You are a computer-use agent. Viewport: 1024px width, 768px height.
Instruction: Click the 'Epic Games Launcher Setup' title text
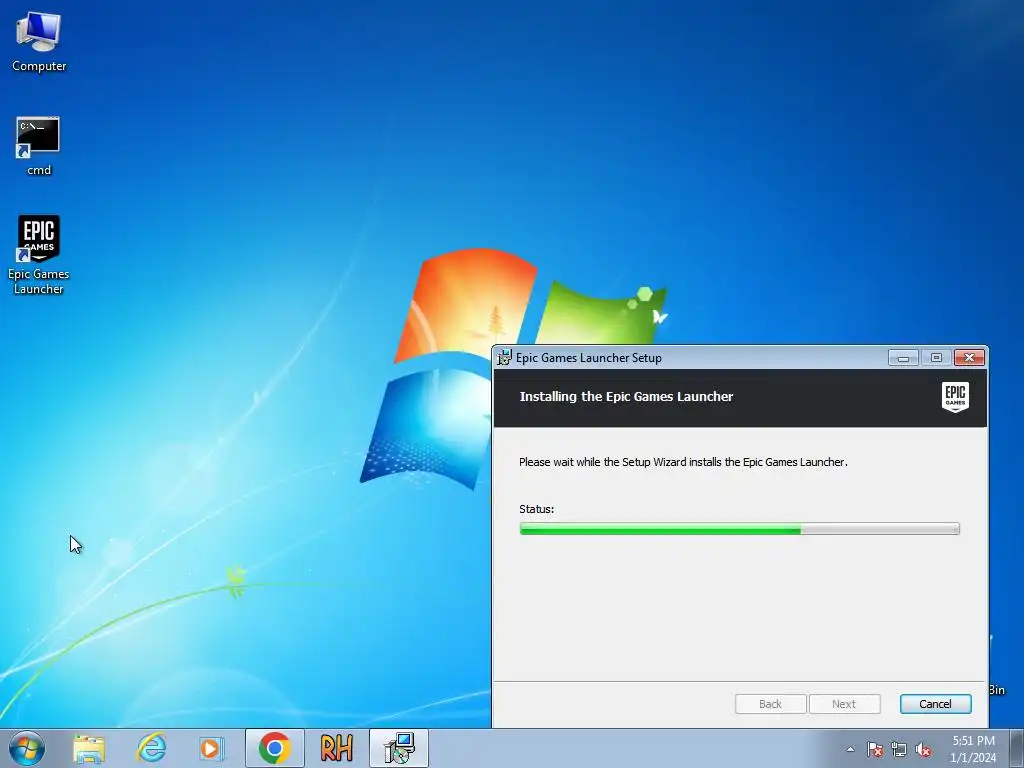(x=588, y=358)
